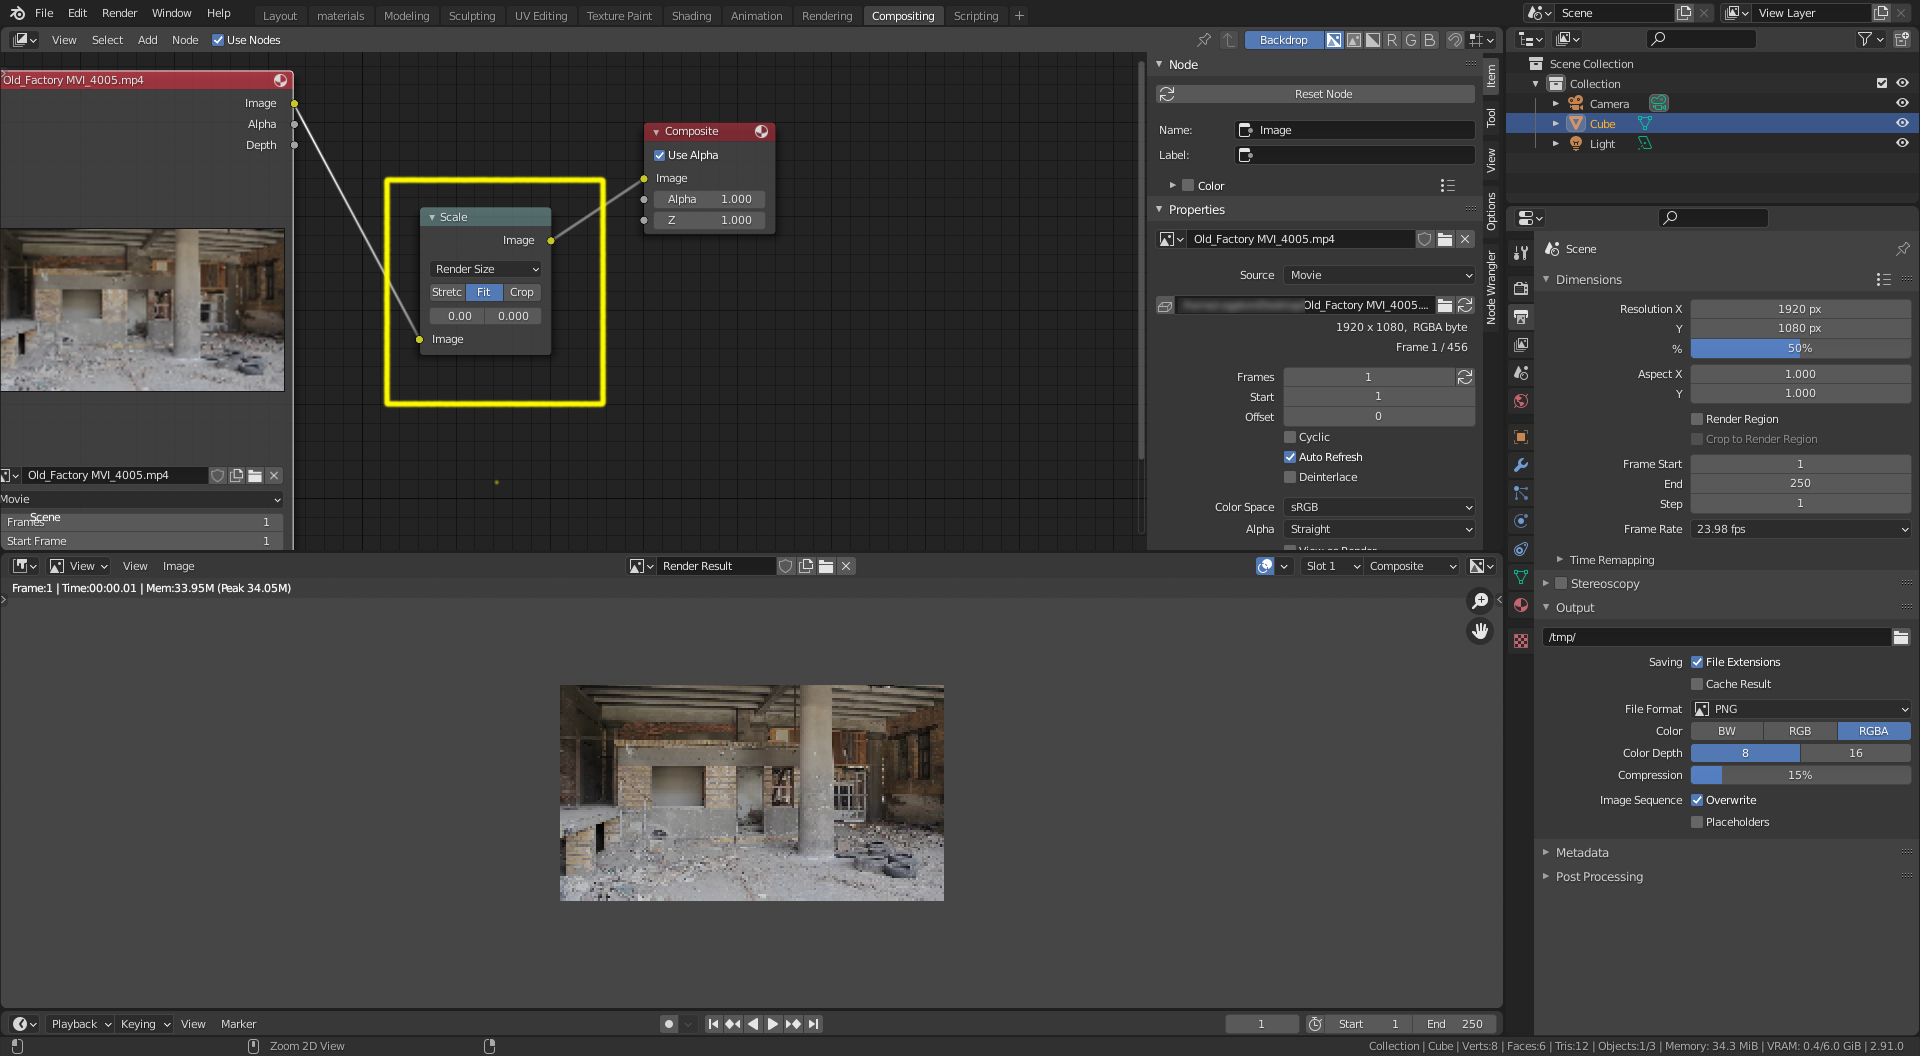The width and height of the screenshot is (1920, 1056).
Task: Hide the Light in the outliner
Action: 1902,143
